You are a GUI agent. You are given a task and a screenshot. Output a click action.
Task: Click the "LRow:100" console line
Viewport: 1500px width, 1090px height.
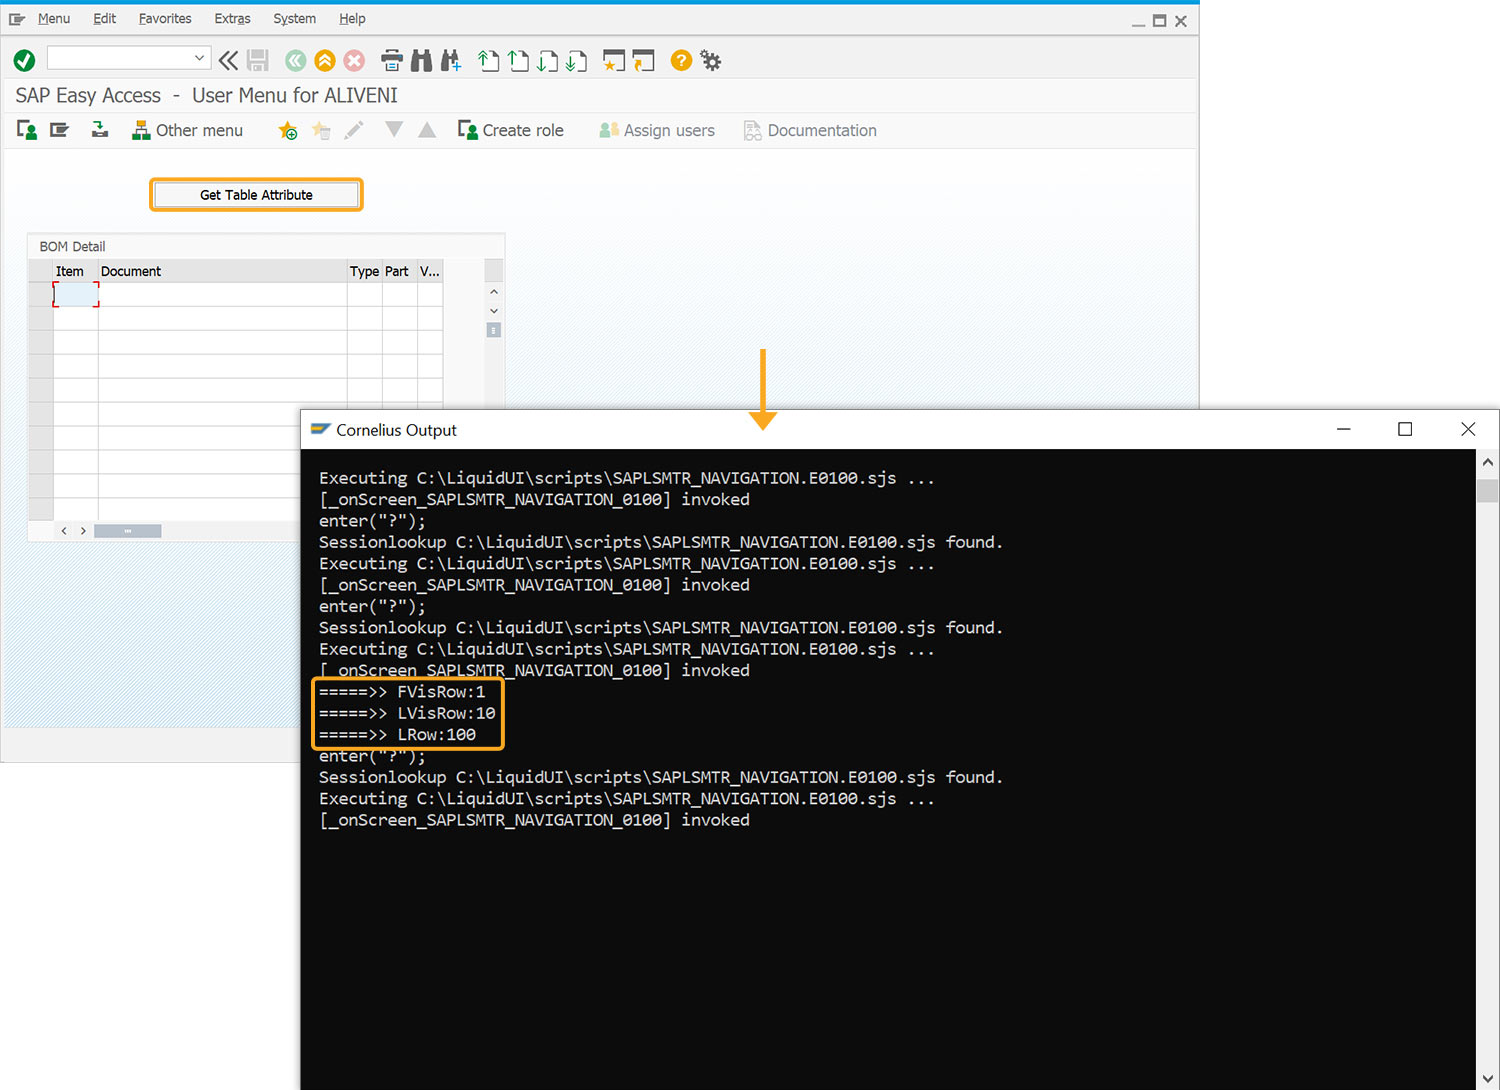click(398, 734)
